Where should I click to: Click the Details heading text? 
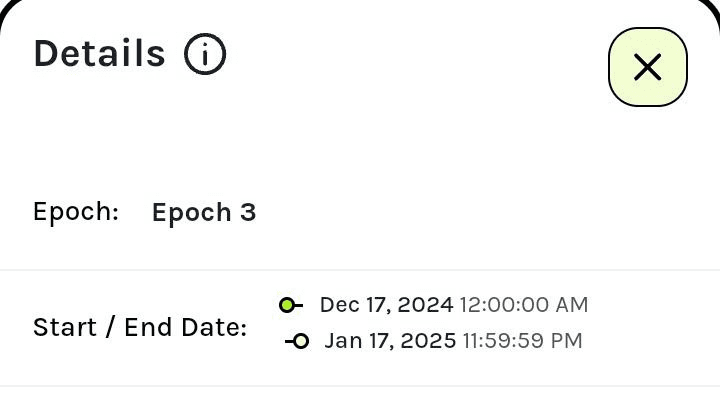coord(99,54)
